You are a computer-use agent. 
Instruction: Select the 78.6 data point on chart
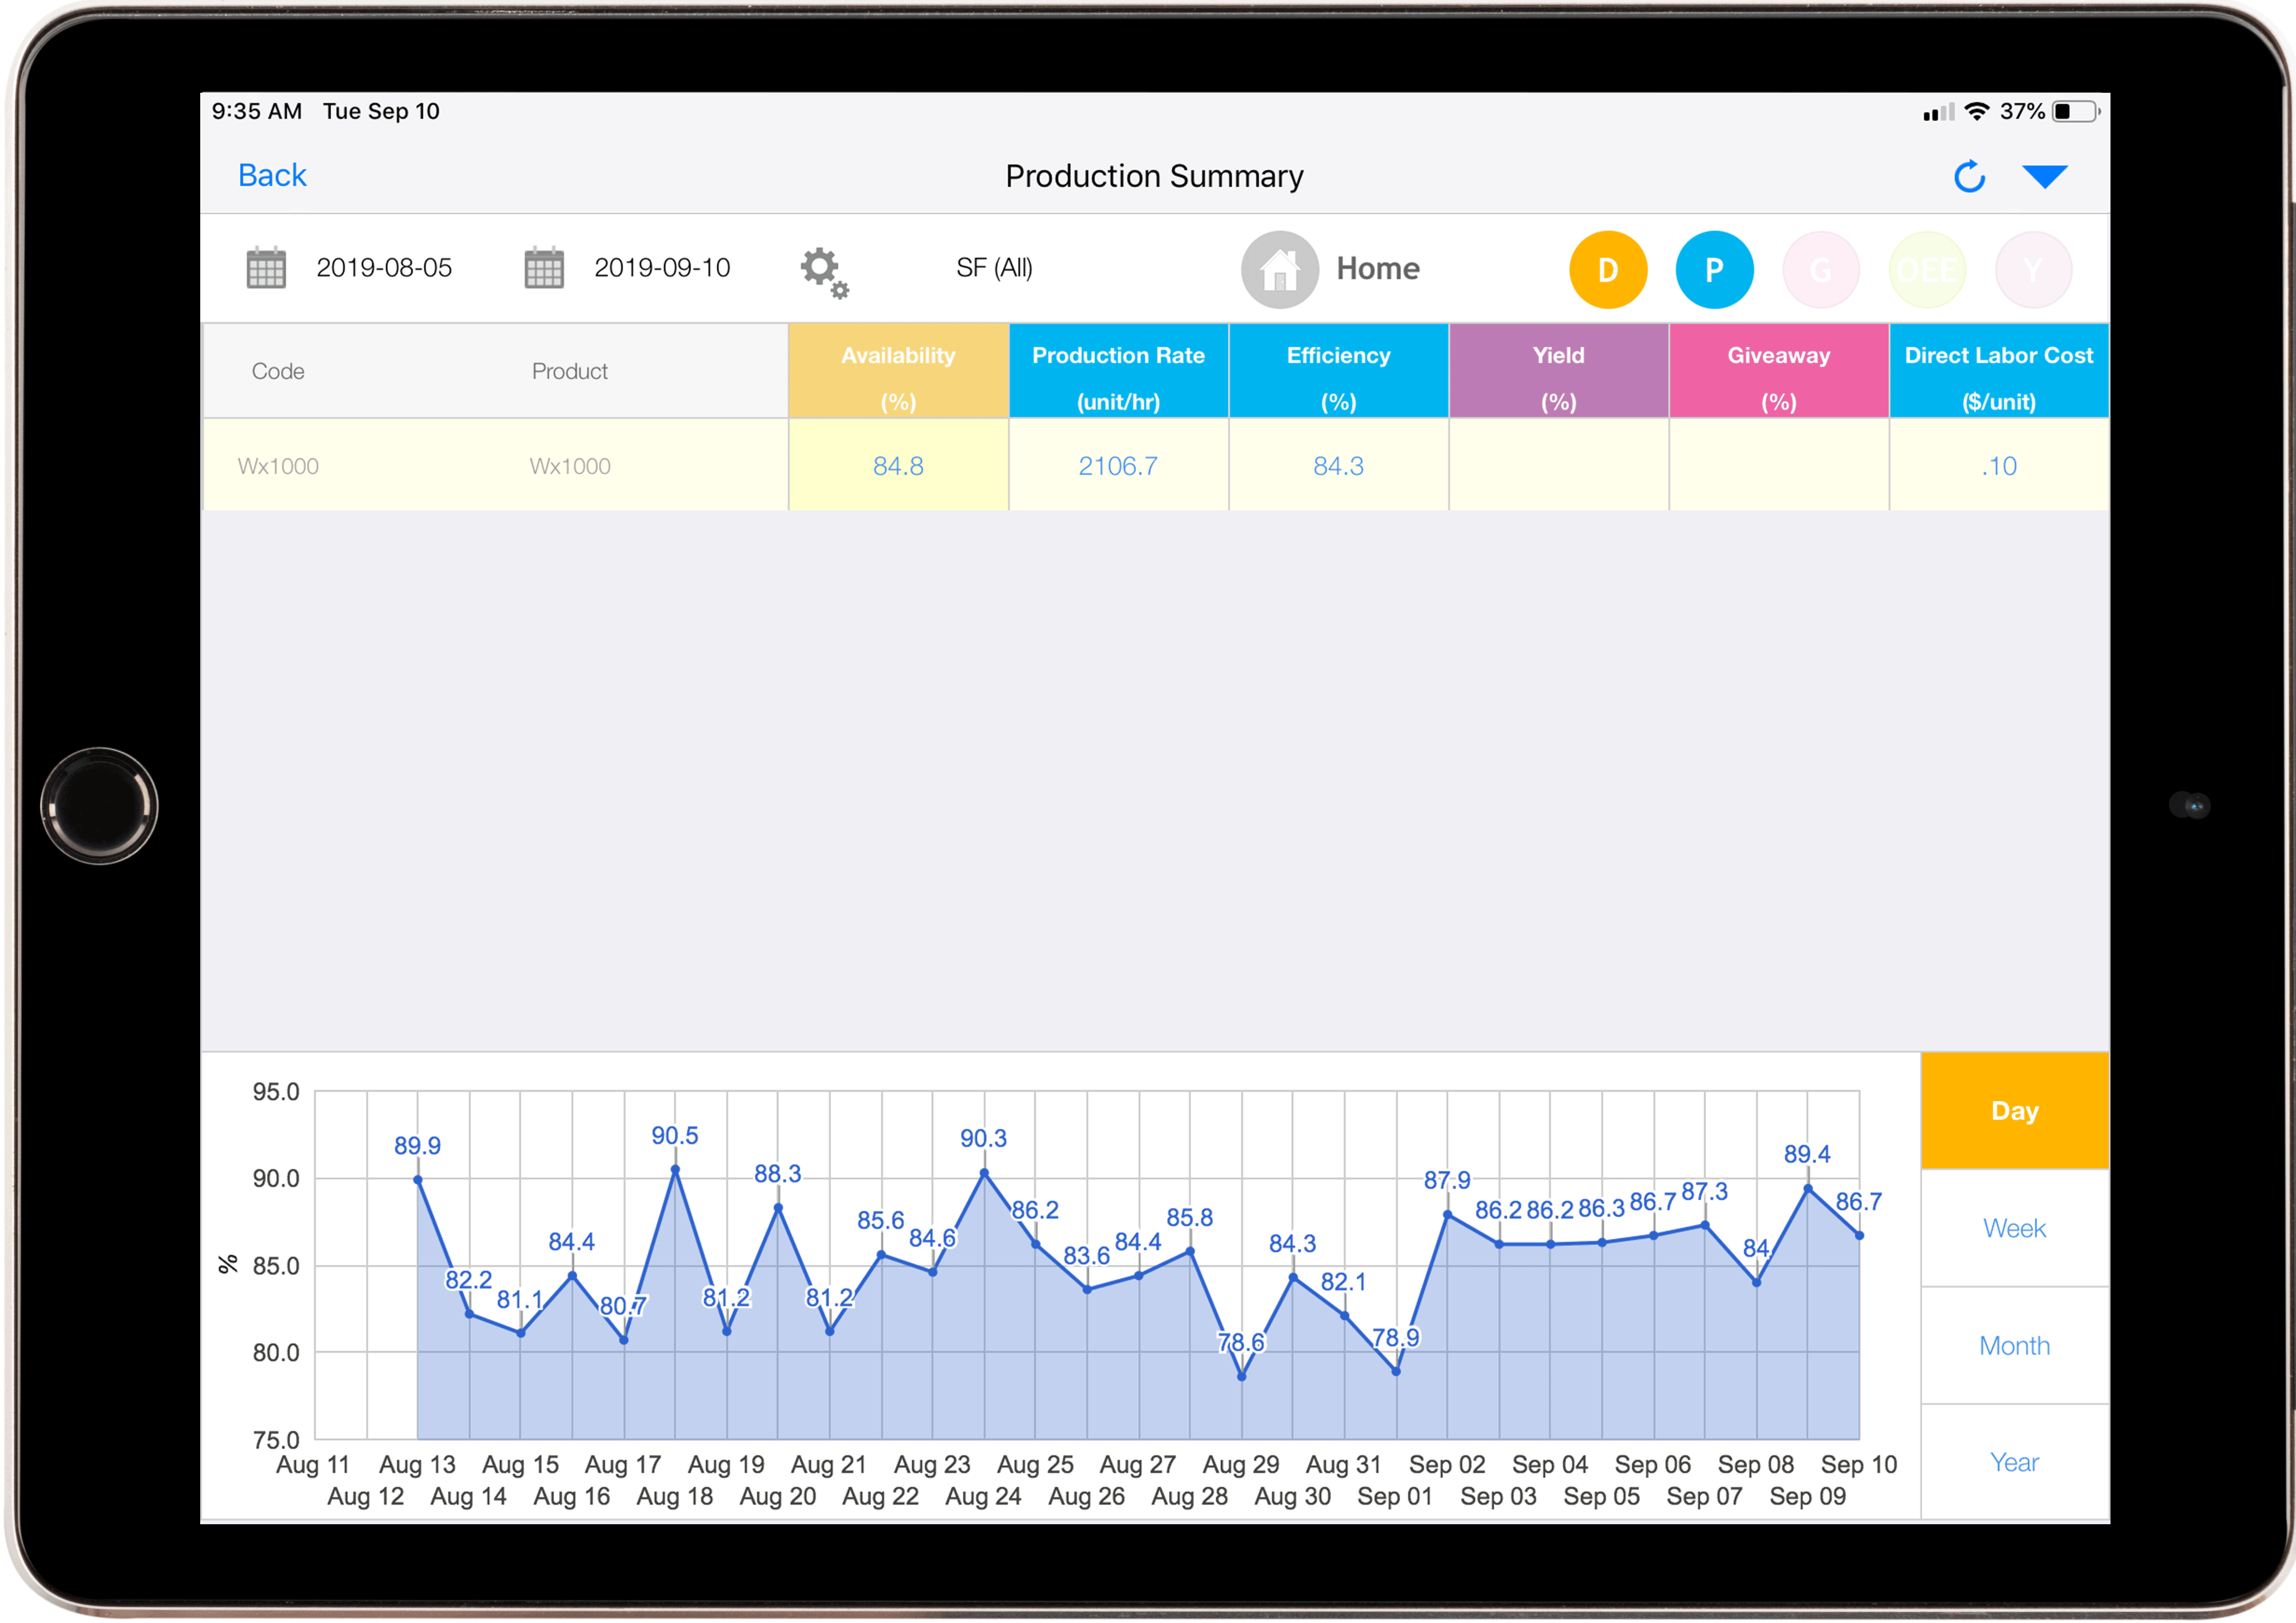click(x=1241, y=1377)
